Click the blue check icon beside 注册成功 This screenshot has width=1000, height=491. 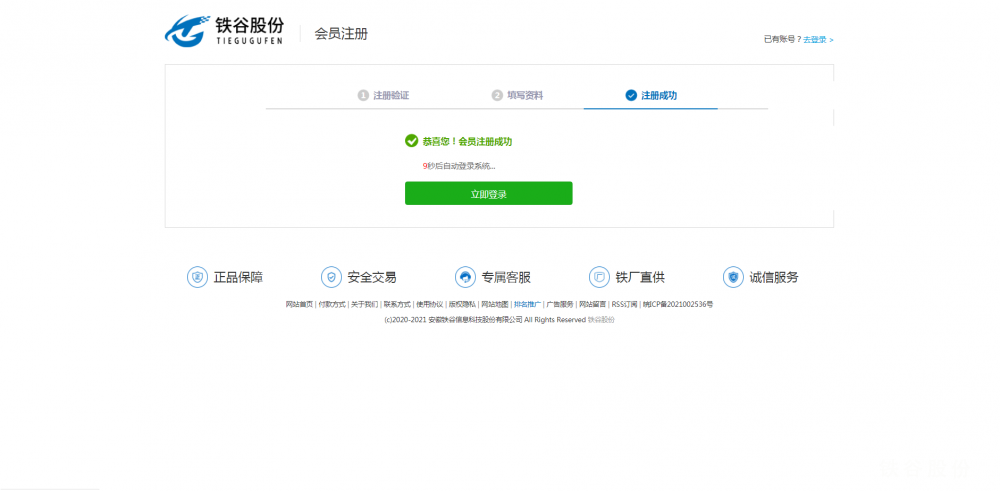pos(631,95)
